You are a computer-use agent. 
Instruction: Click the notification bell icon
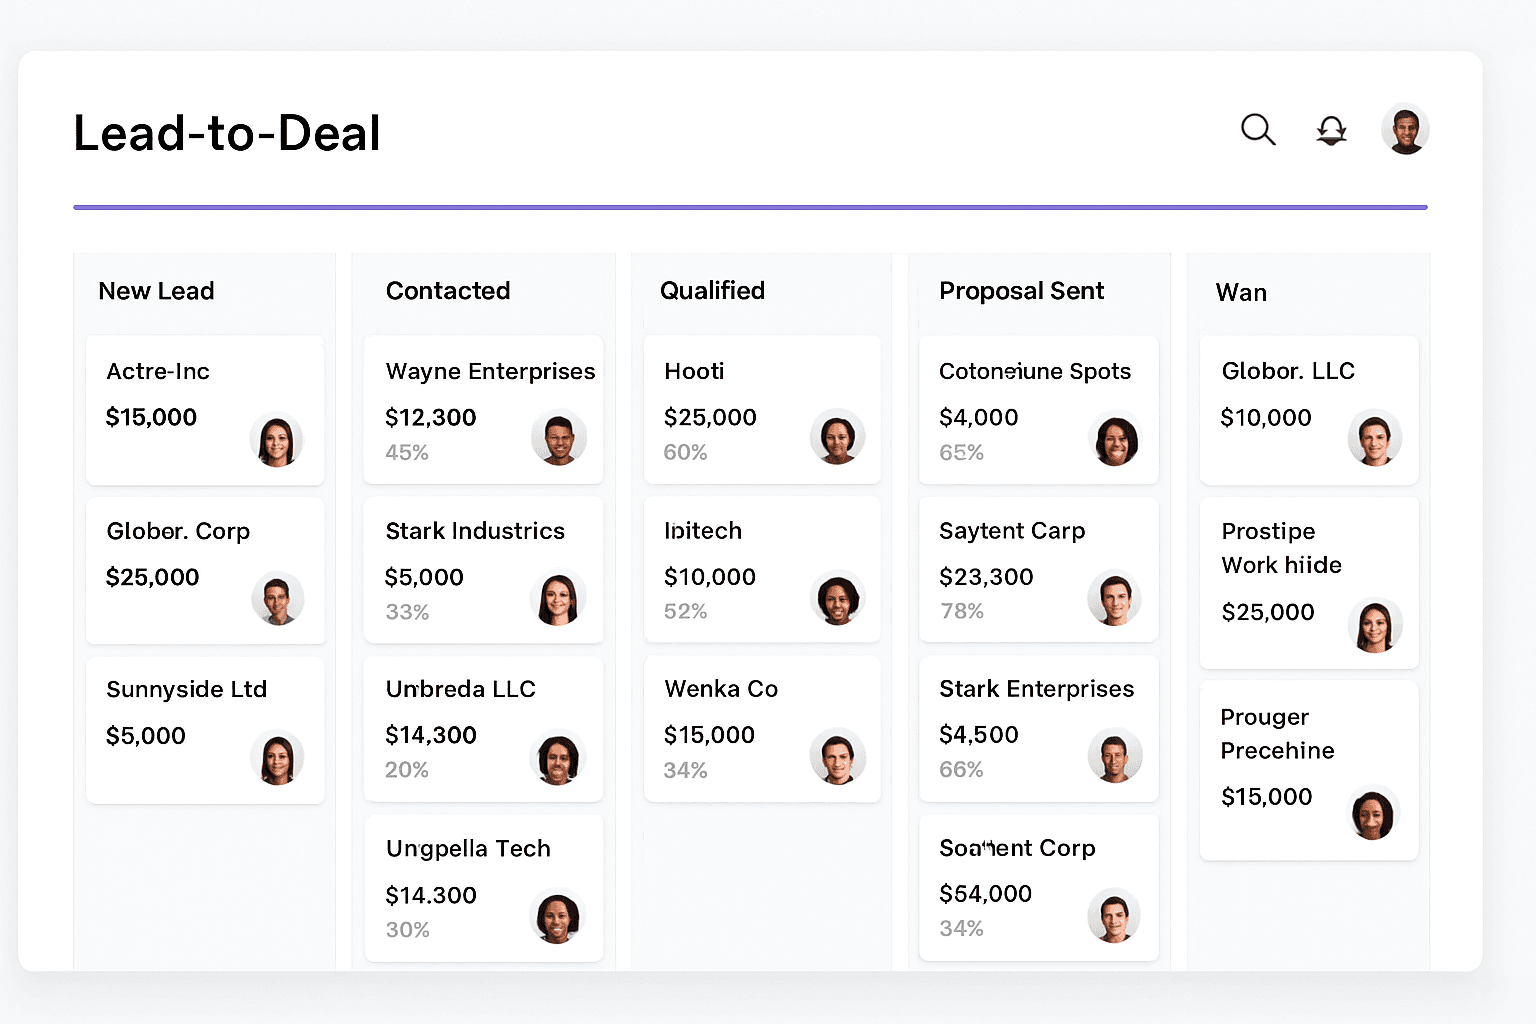(x=1331, y=130)
